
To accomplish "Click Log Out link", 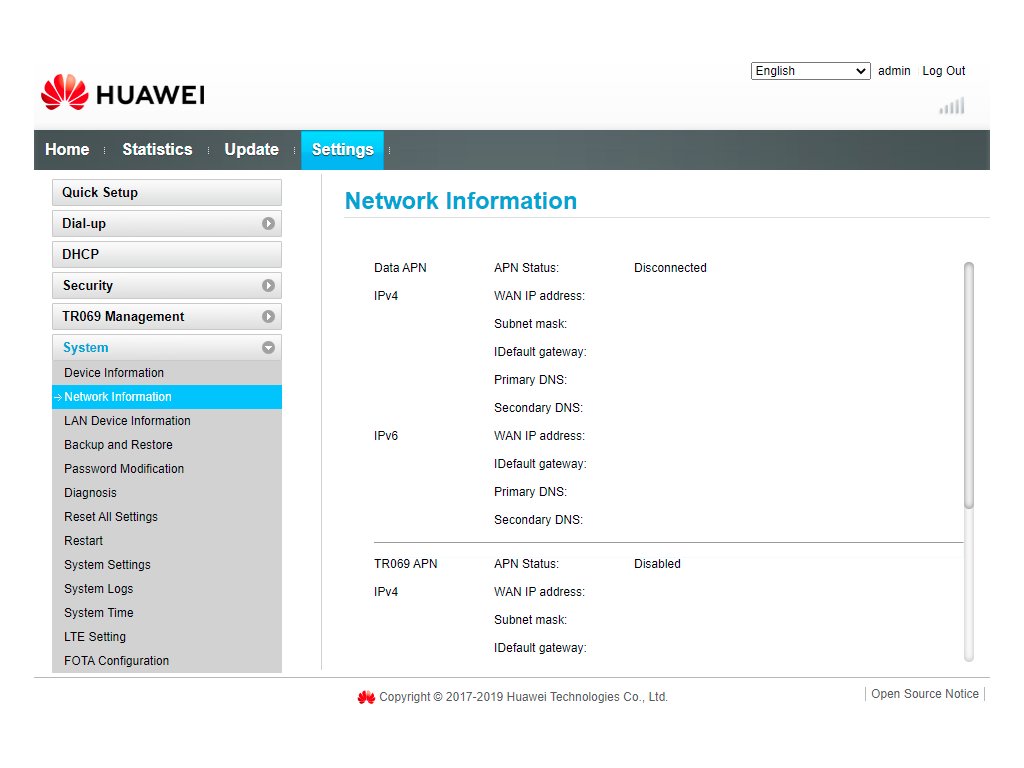I will pos(943,71).
